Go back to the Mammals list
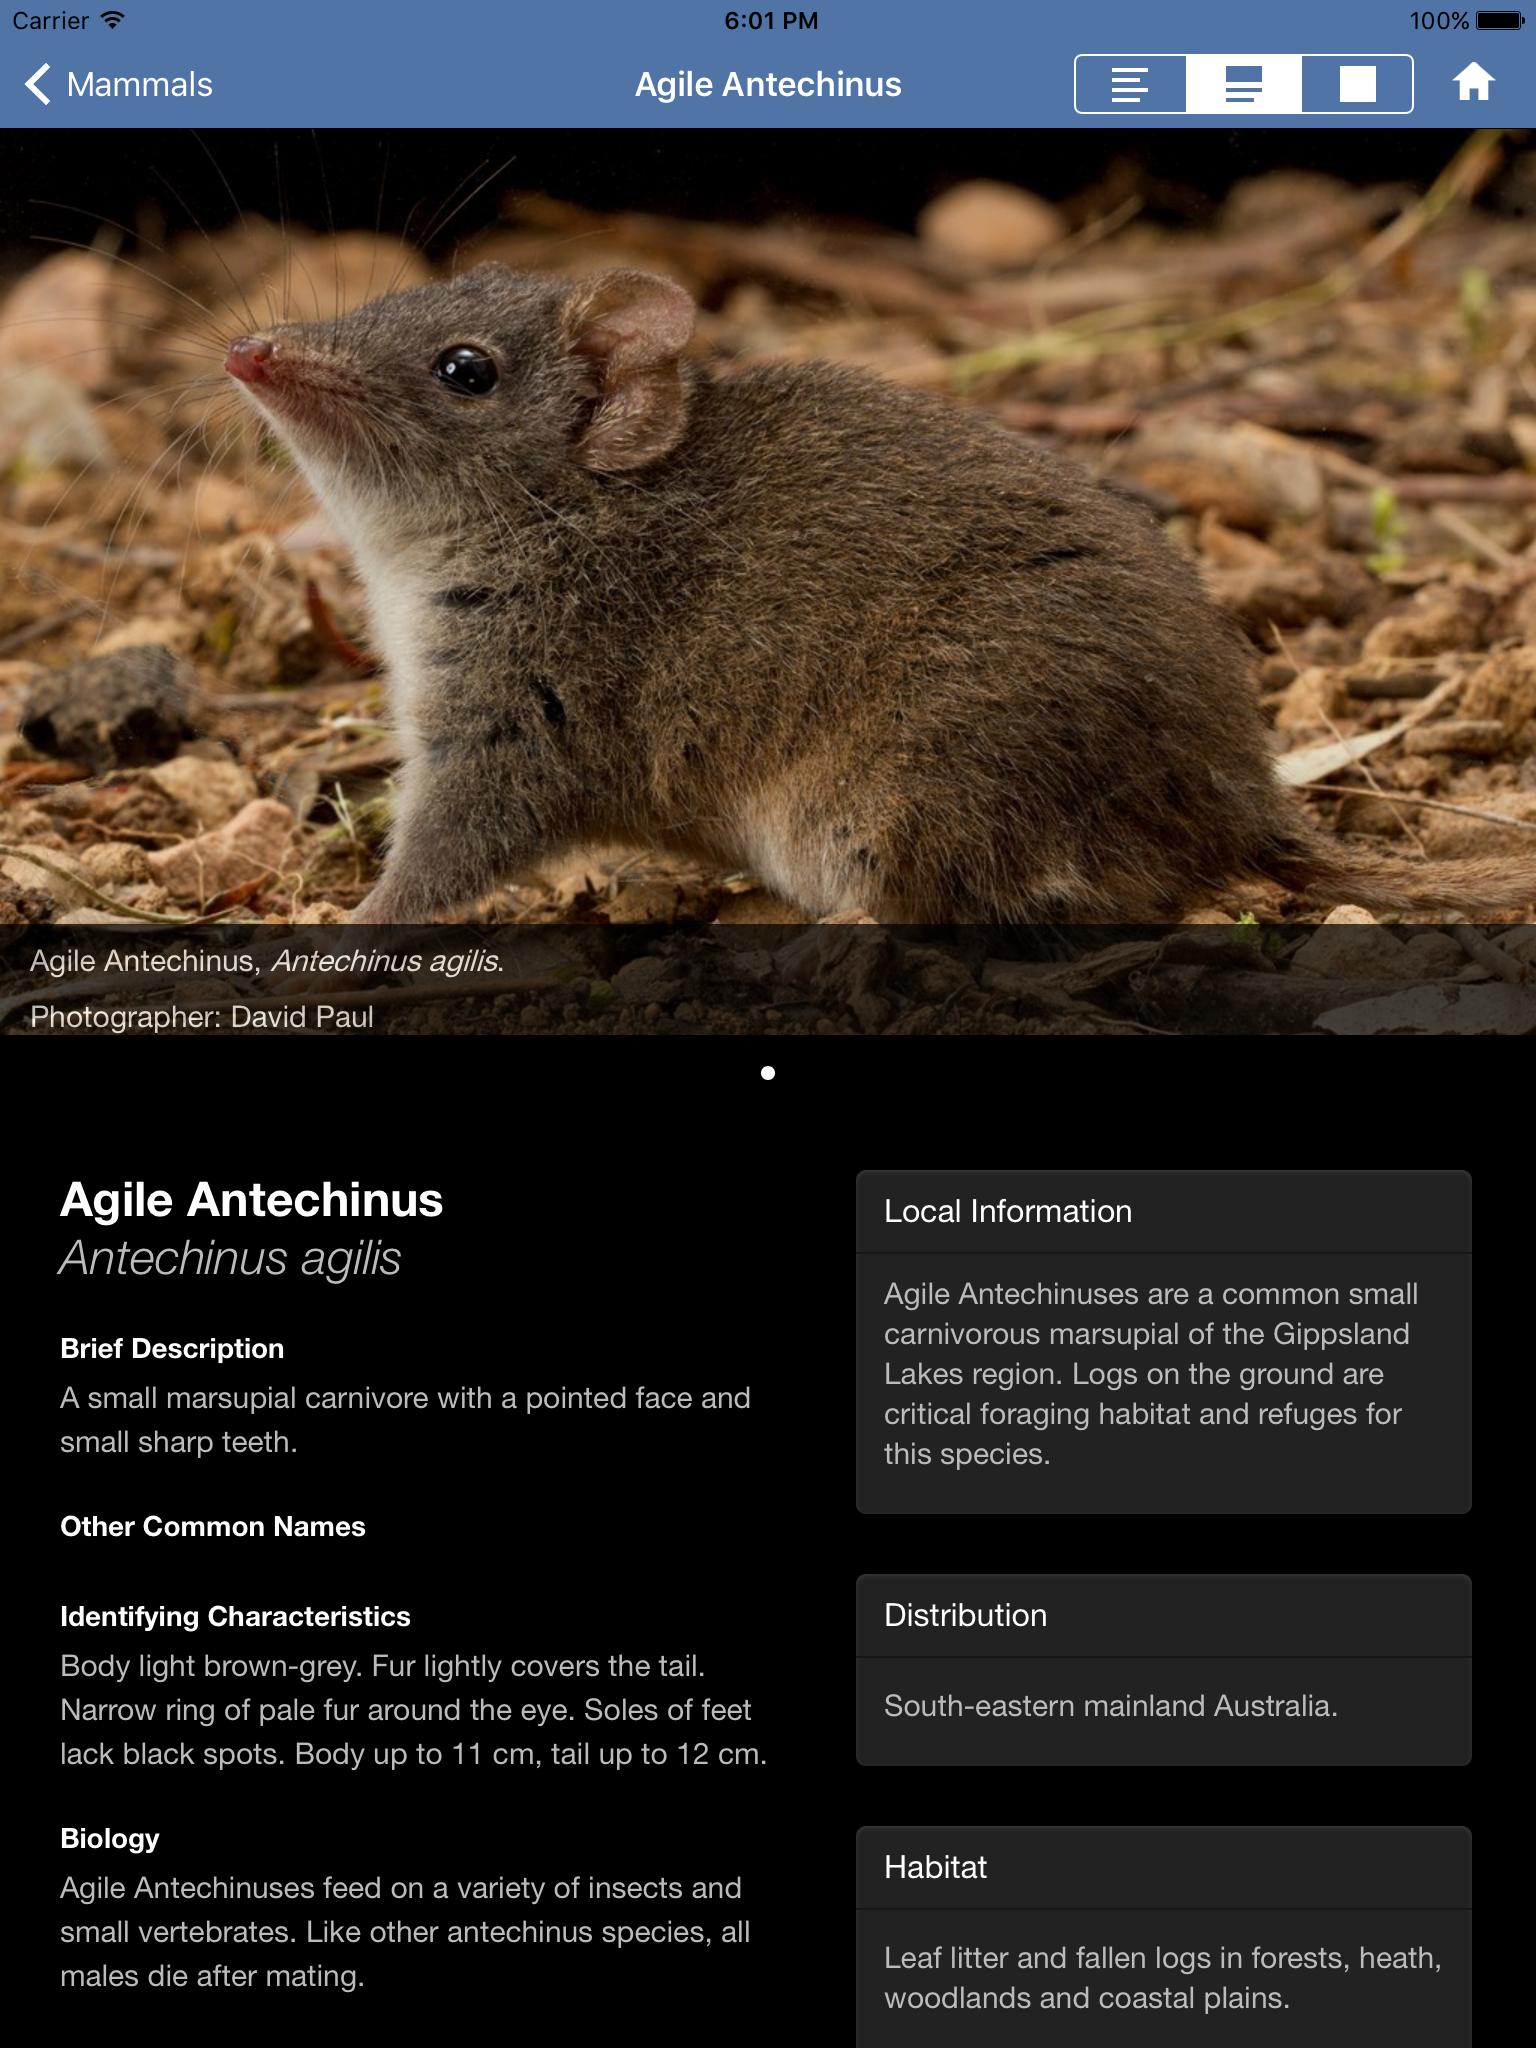Viewport: 1536px width, 2048px height. (x=119, y=84)
